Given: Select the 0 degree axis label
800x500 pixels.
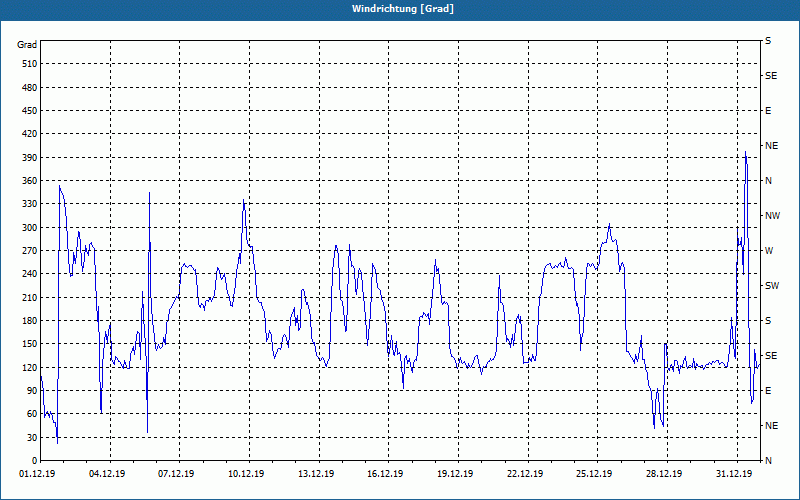Looking at the screenshot, I should tap(34, 461).
